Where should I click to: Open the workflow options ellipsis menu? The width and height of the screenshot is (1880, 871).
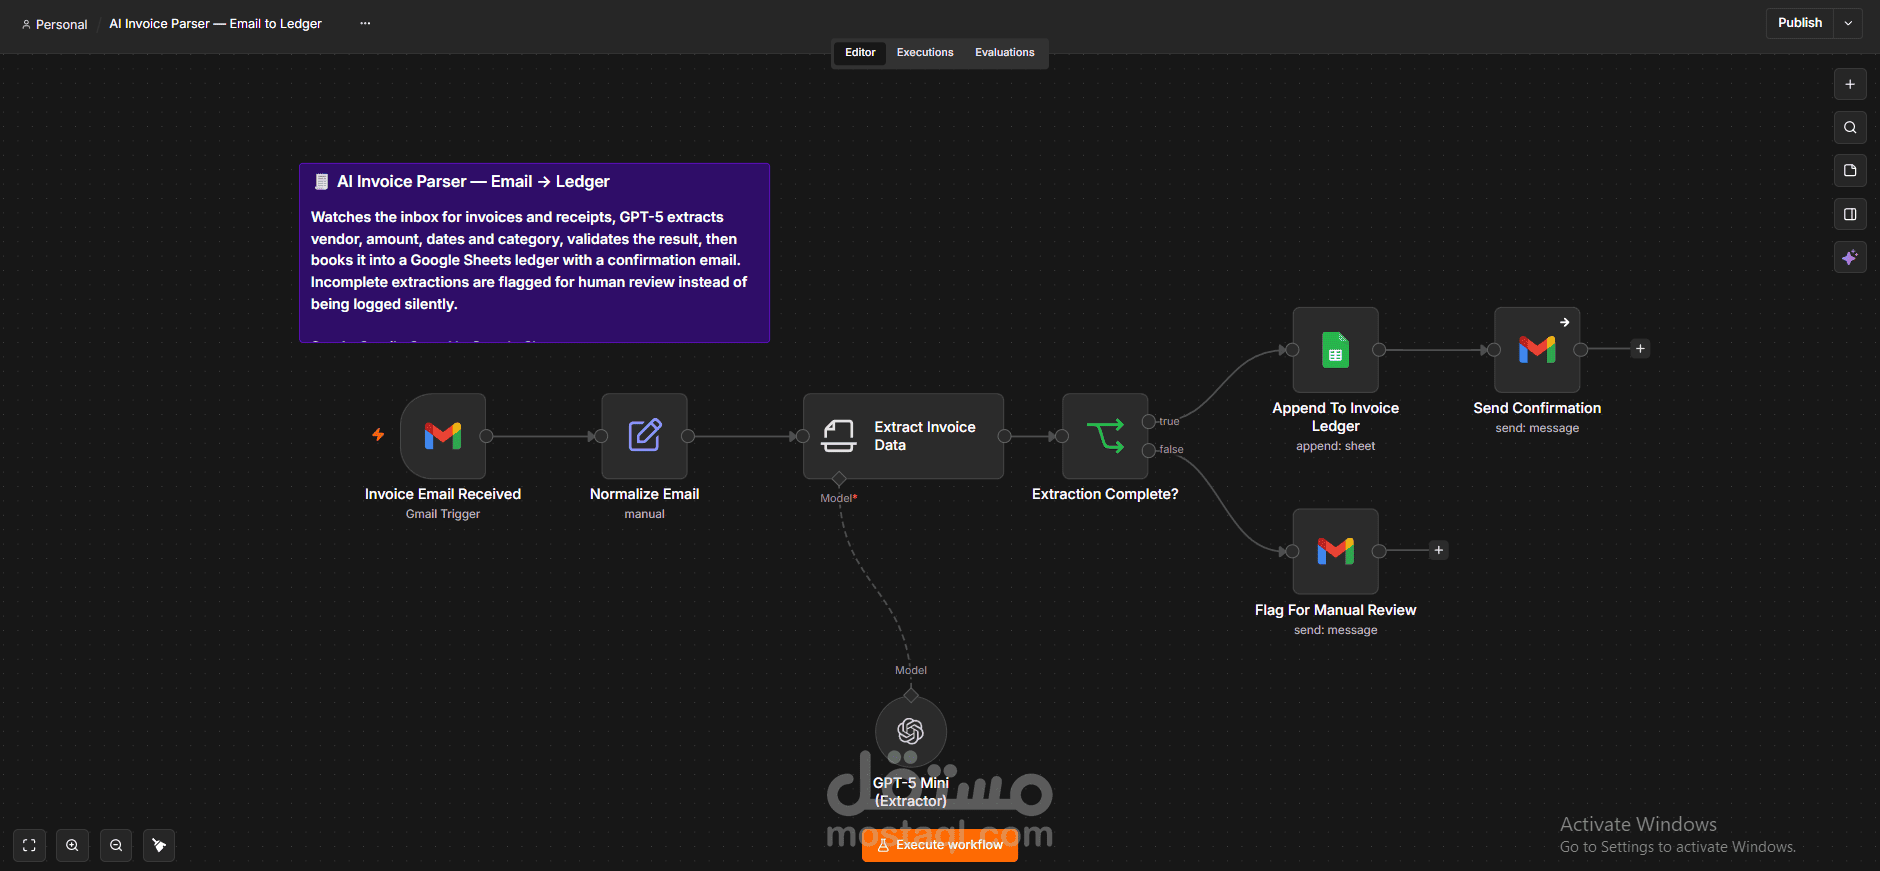click(365, 23)
